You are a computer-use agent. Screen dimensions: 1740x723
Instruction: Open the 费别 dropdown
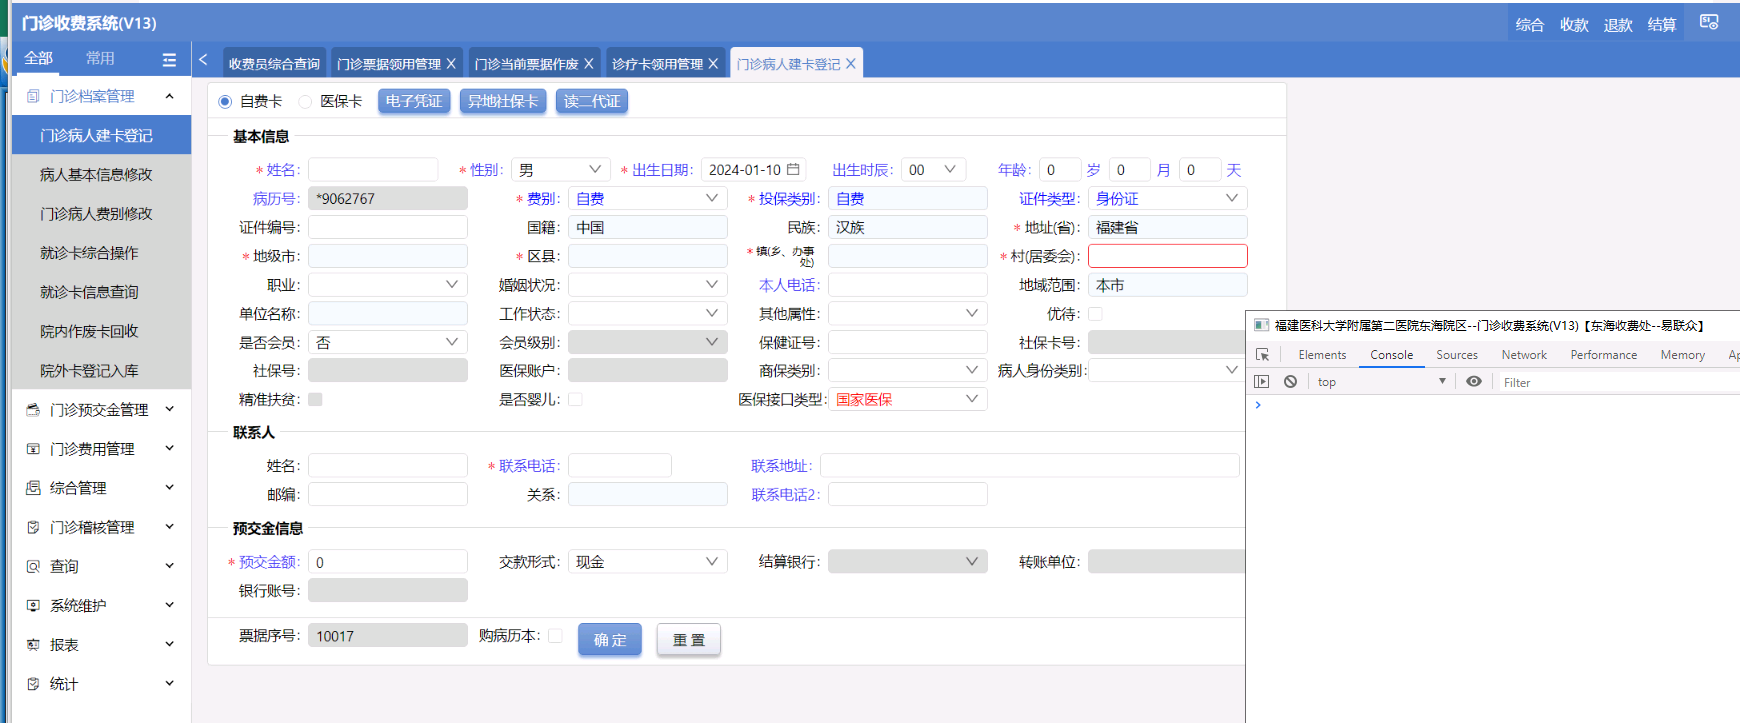[x=647, y=199]
